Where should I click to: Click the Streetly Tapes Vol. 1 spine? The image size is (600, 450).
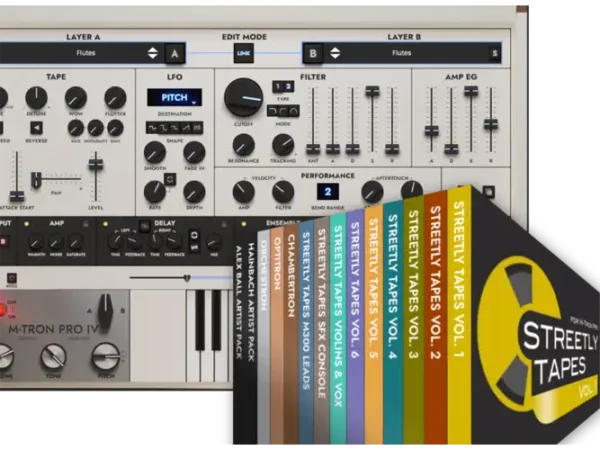(x=458, y=314)
